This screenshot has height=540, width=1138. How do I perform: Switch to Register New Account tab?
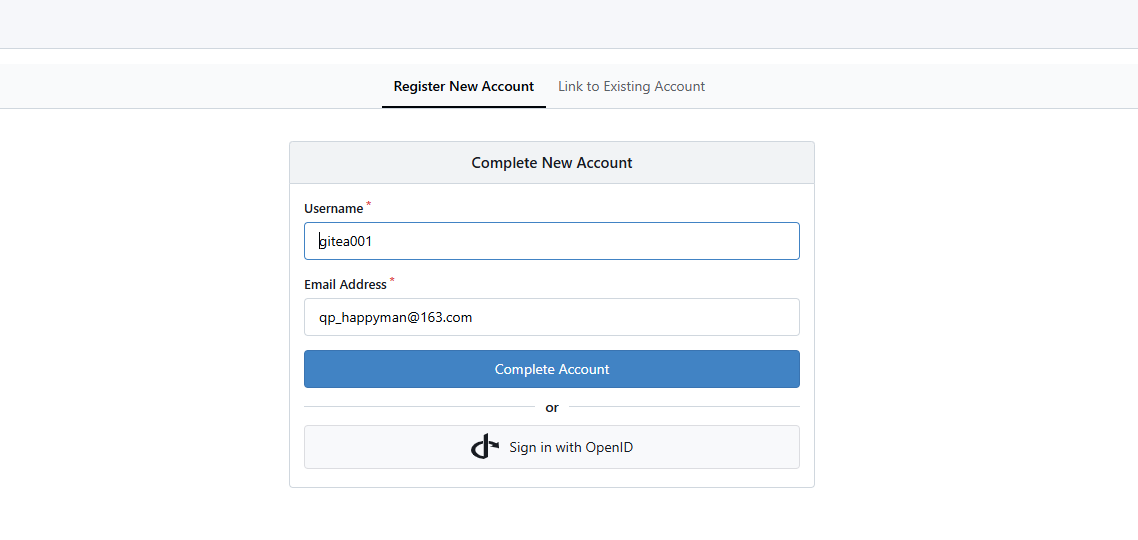[x=463, y=87]
